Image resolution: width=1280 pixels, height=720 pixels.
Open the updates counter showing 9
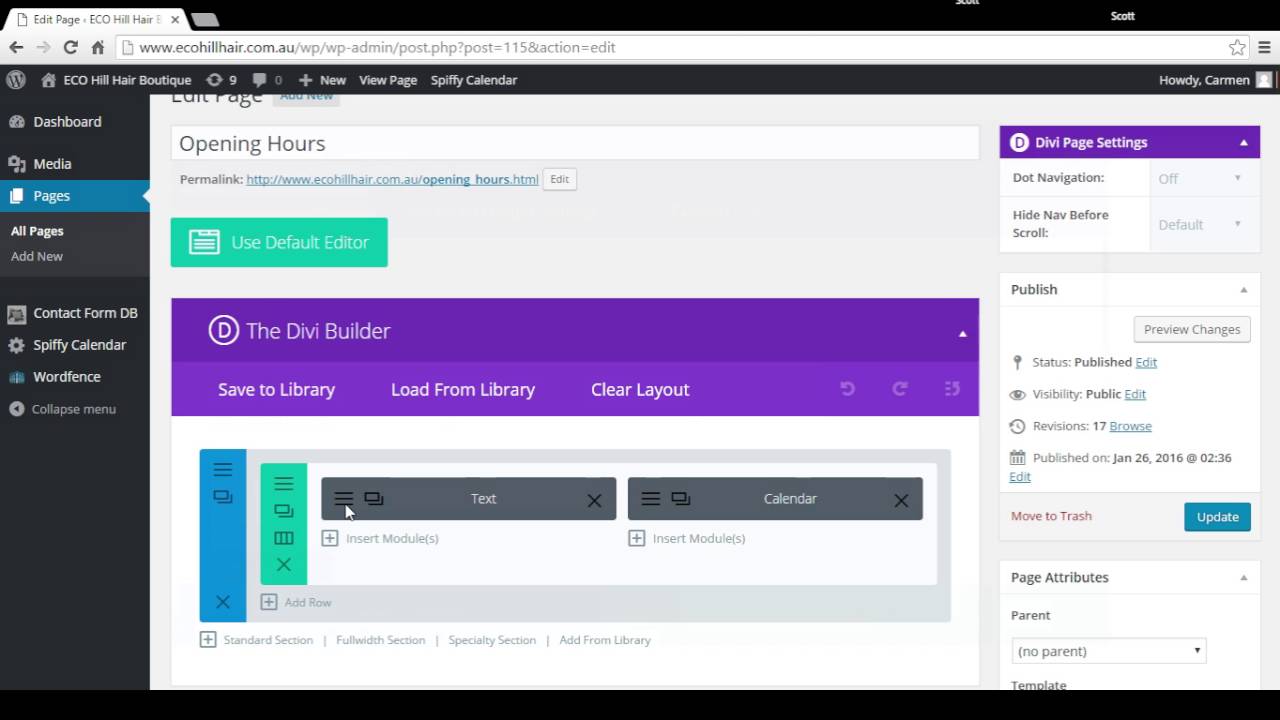(221, 80)
